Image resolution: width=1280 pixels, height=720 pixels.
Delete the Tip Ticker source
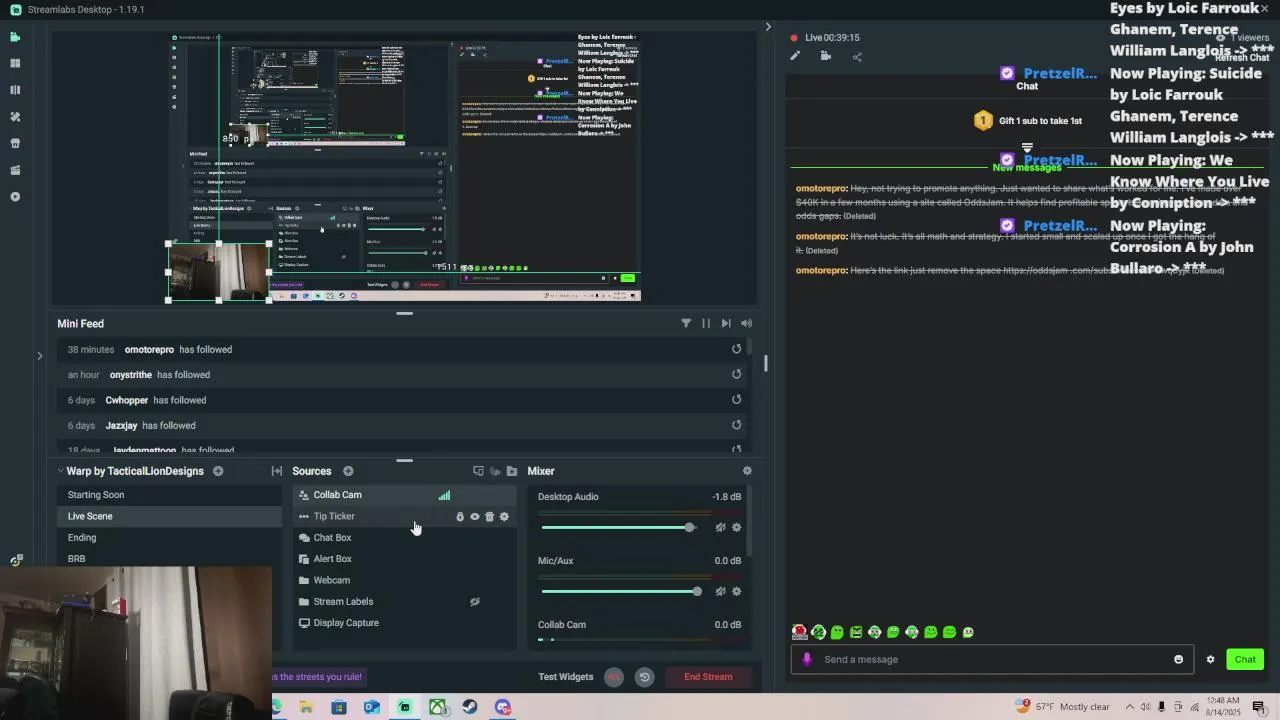(x=489, y=517)
